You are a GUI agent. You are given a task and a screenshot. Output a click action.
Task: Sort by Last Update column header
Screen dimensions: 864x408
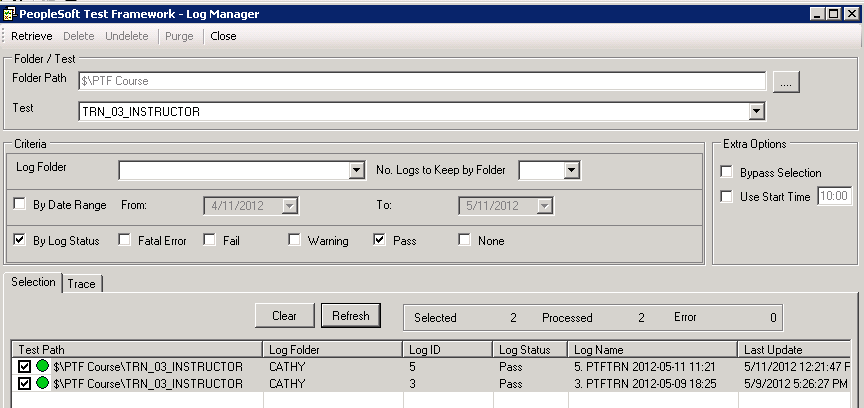[x=795, y=350]
